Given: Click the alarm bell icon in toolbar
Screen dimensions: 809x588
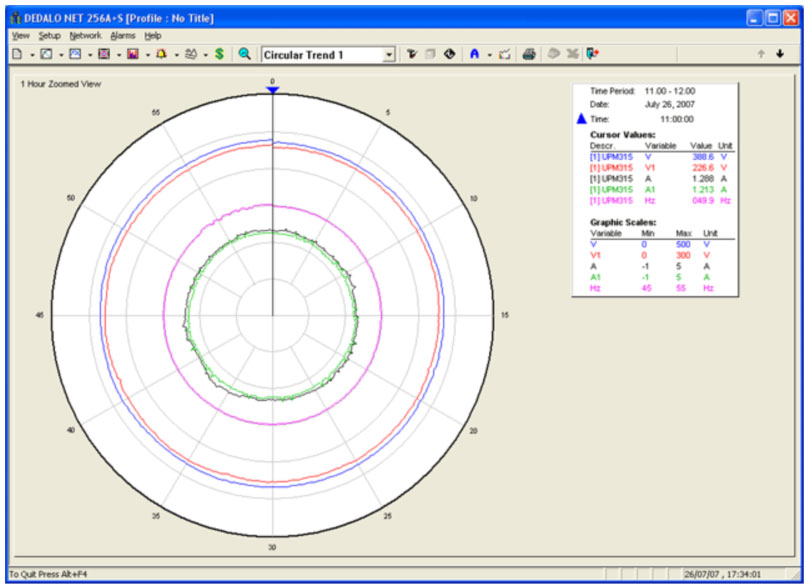Looking at the screenshot, I should (161, 54).
